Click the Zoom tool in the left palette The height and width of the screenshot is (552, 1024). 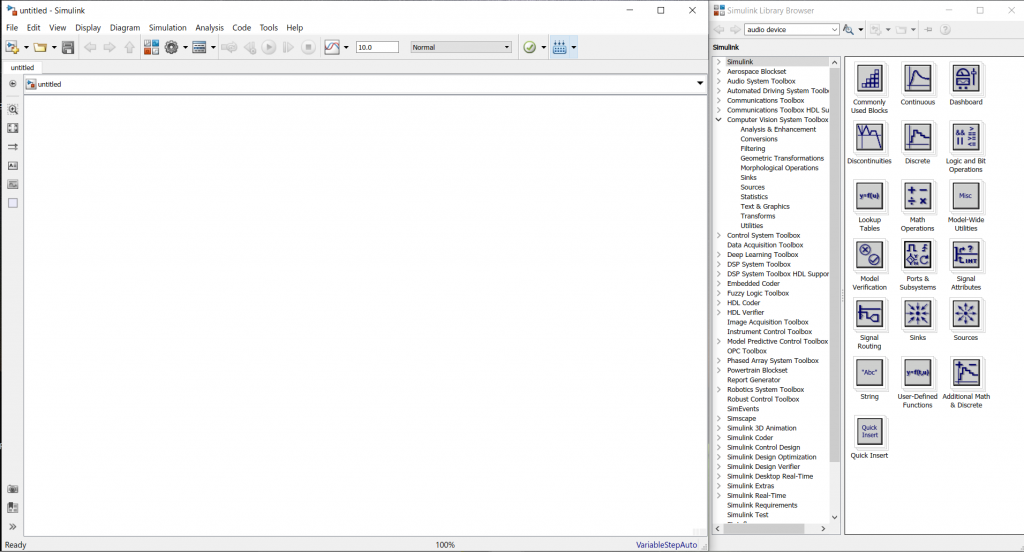[x=12, y=110]
